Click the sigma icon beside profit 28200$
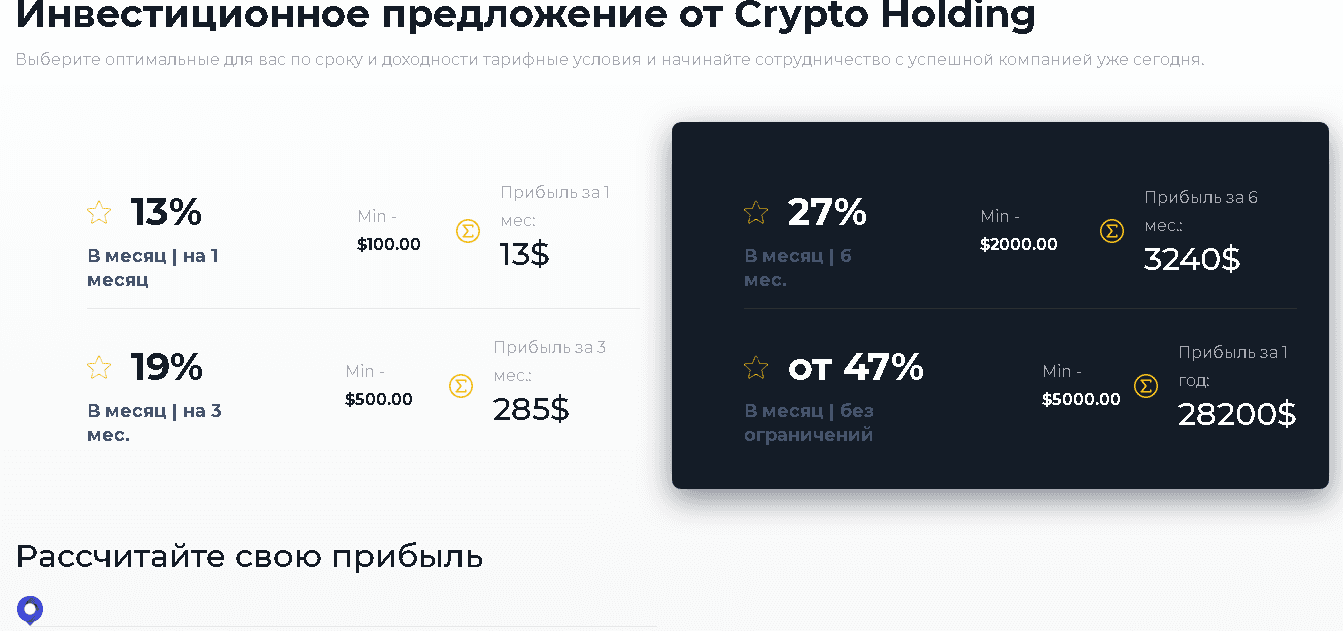This screenshot has height=631, width=1343. pyautogui.click(x=1145, y=385)
